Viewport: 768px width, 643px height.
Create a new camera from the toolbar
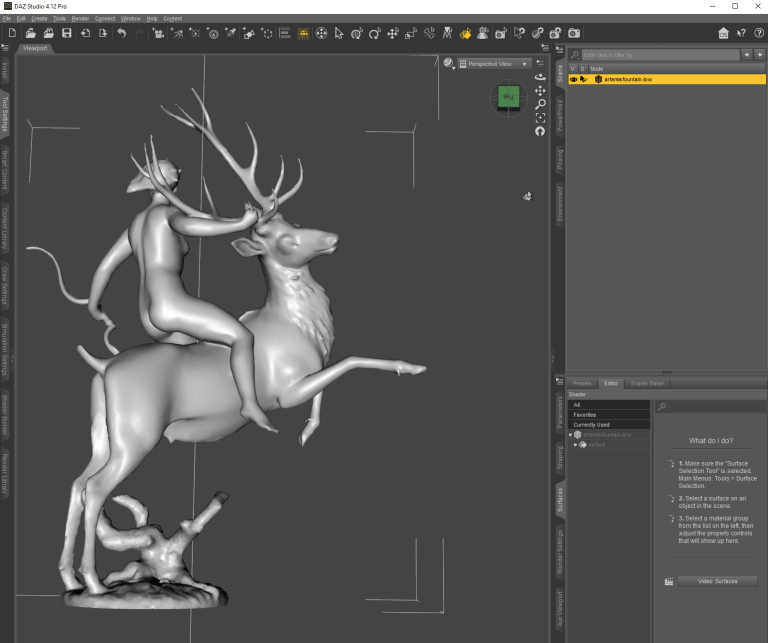[158, 33]
